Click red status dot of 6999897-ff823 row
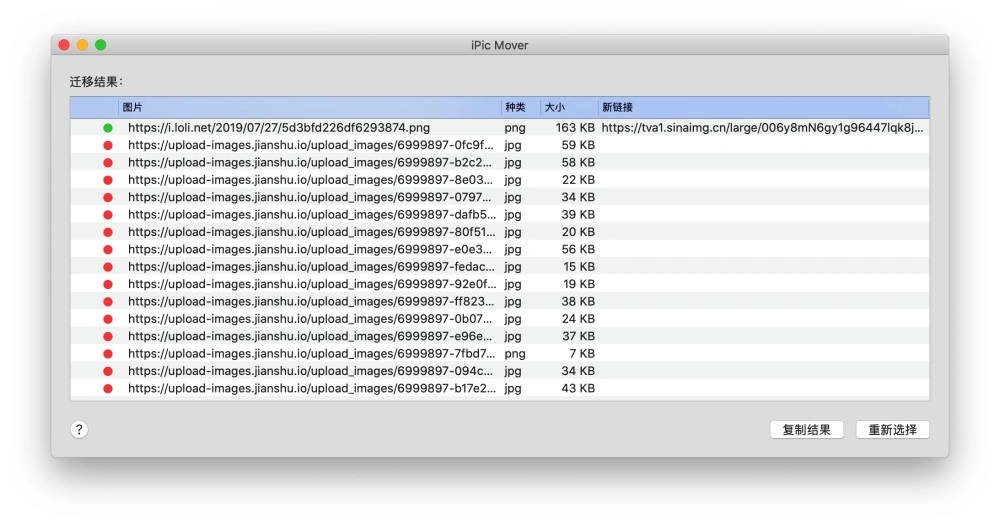Viewport: 1000px width, 525px height. pyautogui.click(x=108, y=302)
